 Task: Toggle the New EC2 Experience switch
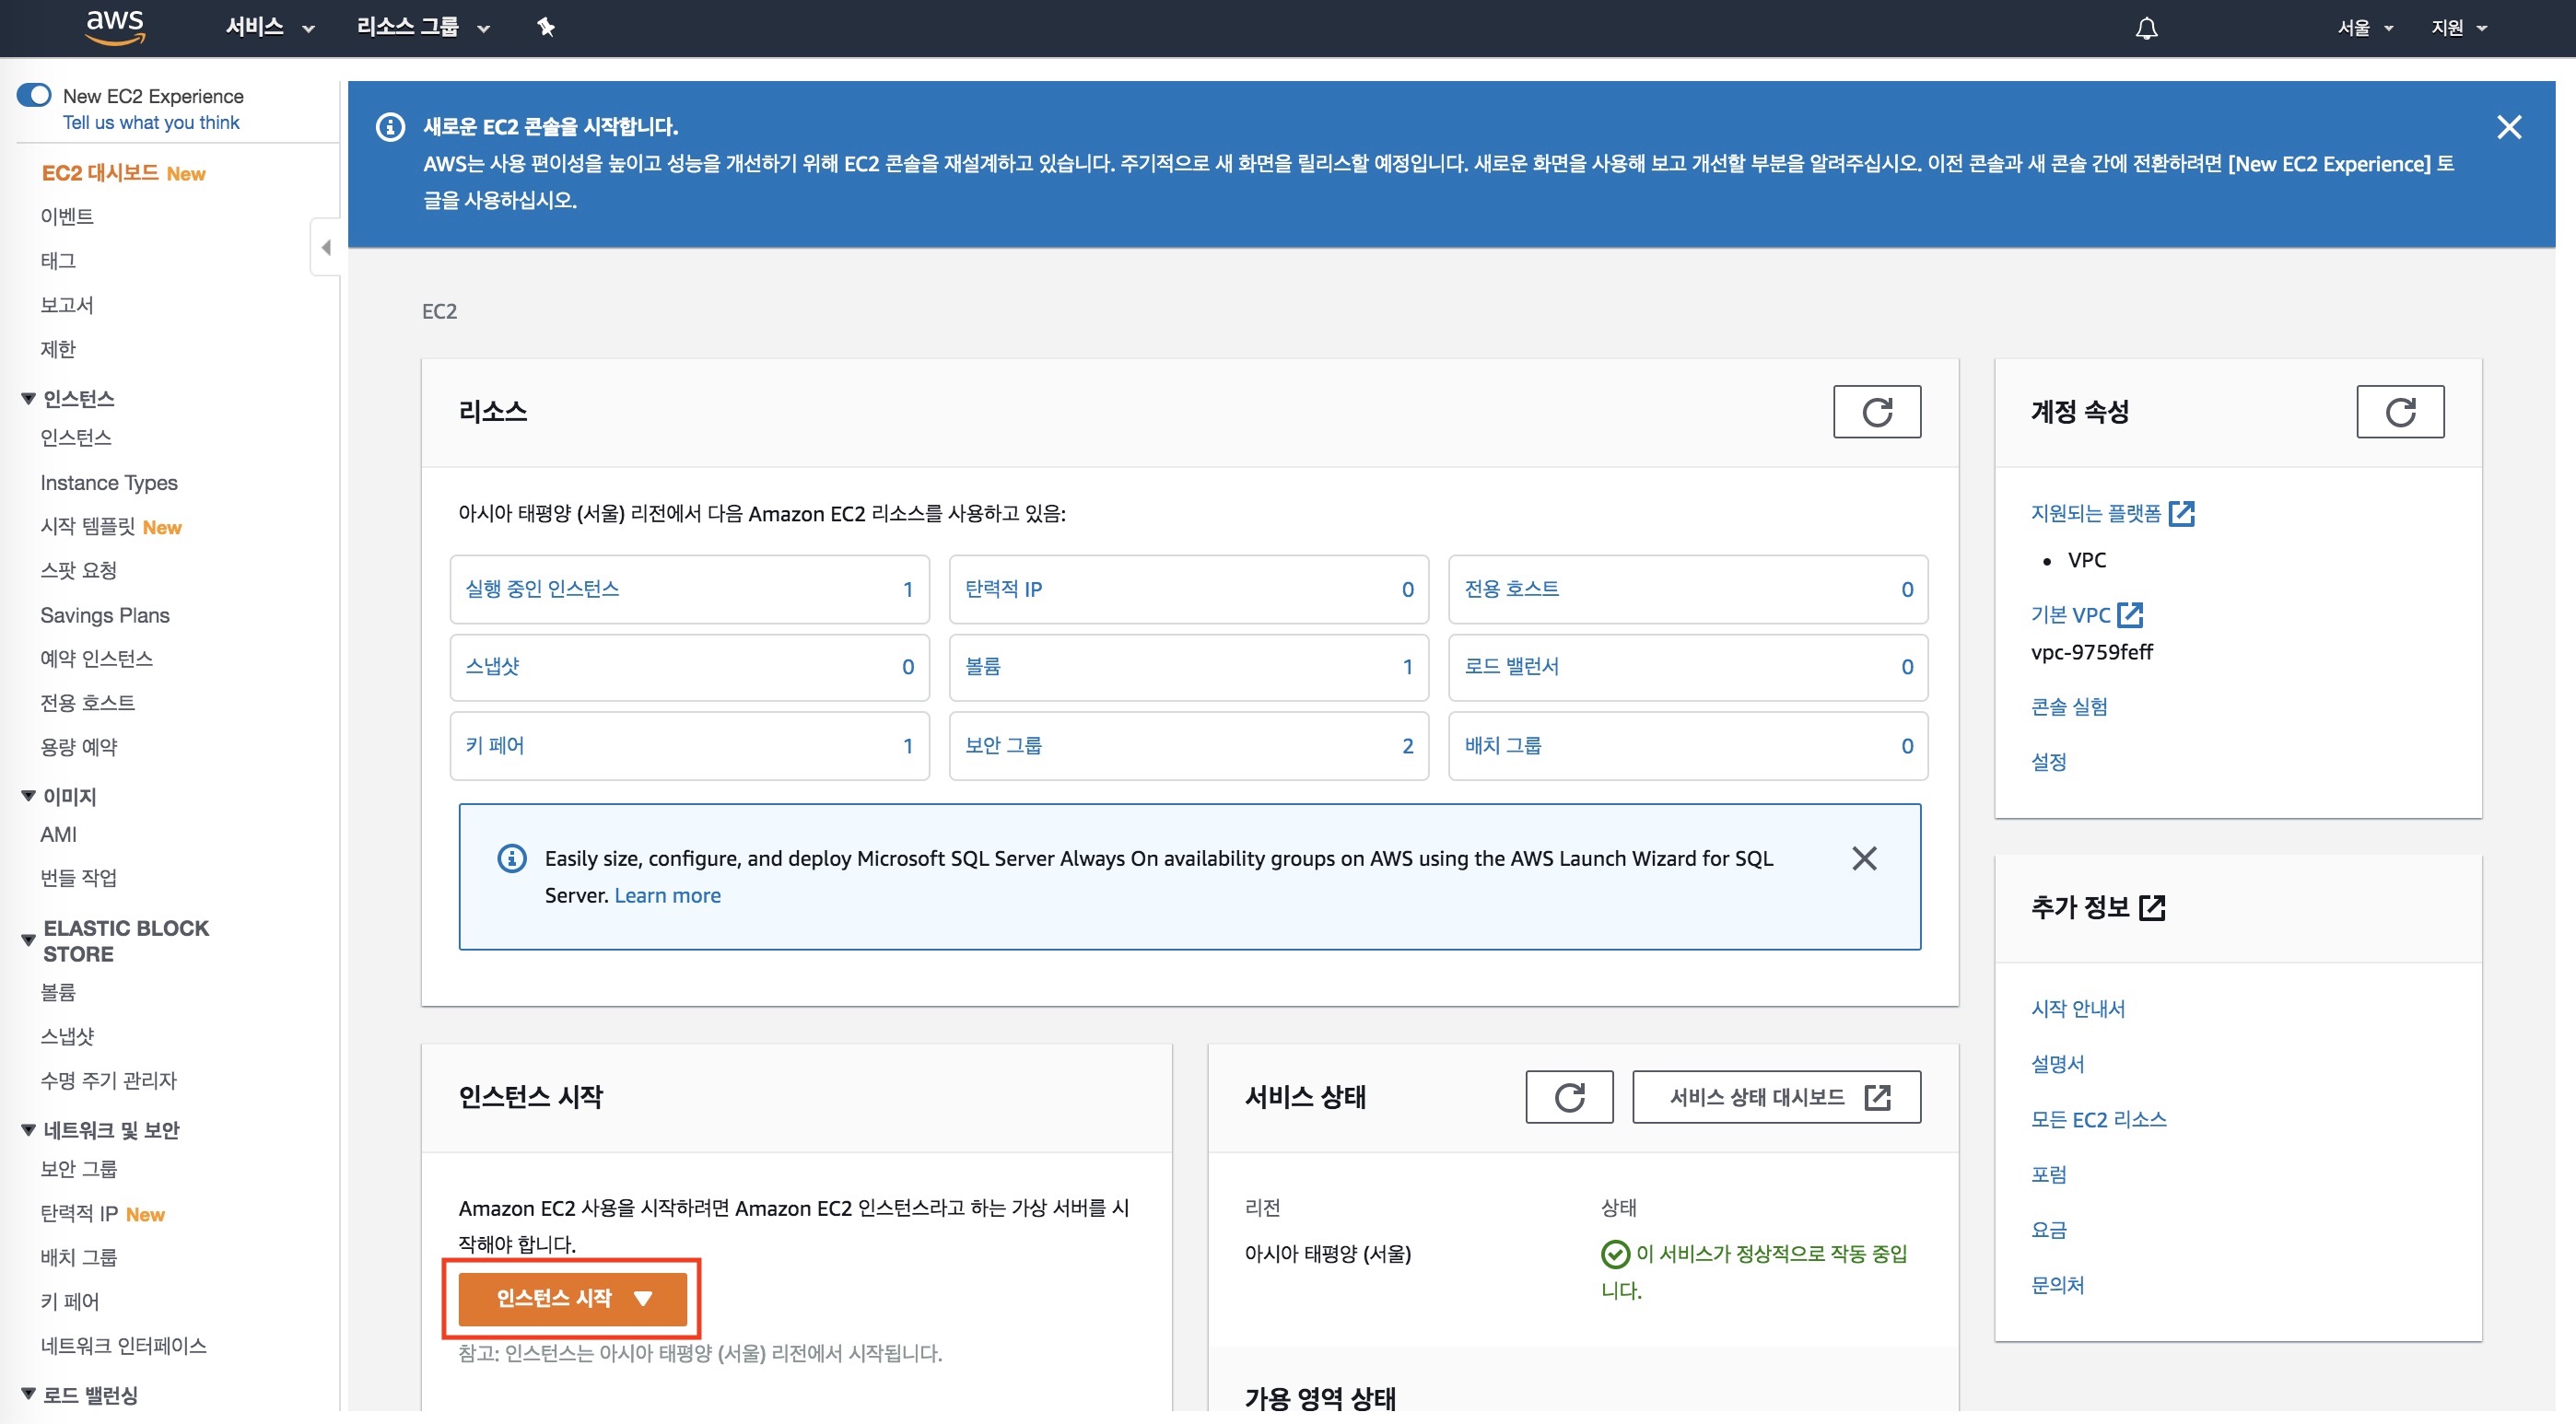click(x=34, y=96)
